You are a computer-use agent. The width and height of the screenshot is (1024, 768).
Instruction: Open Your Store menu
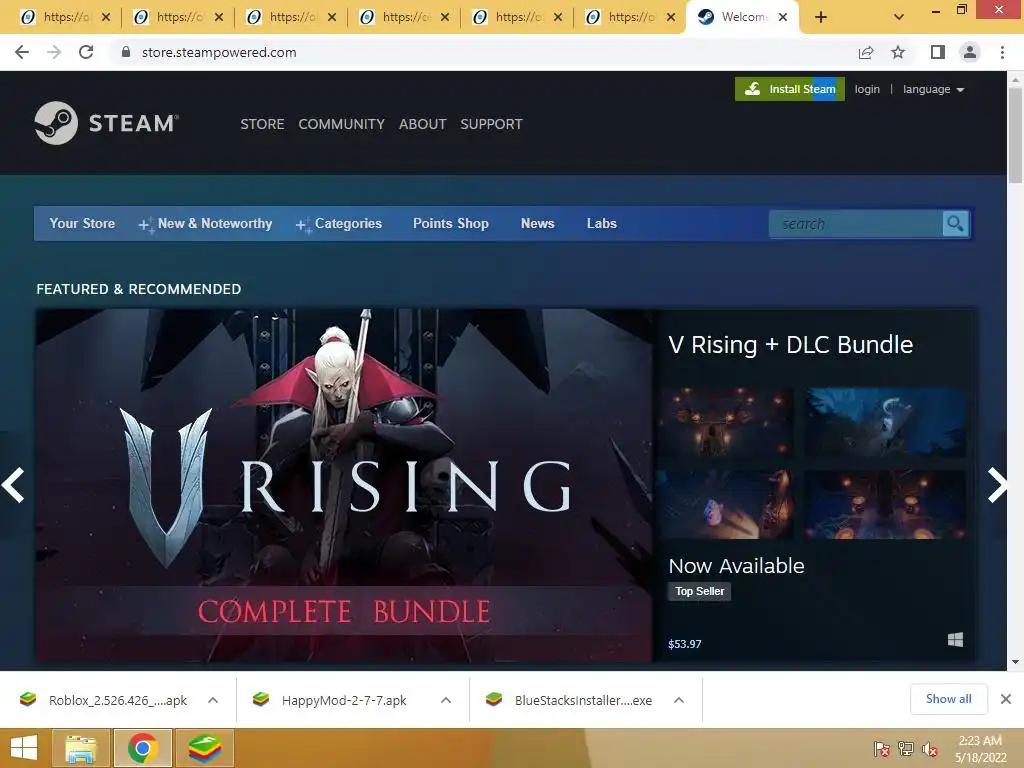coord(82,223)
